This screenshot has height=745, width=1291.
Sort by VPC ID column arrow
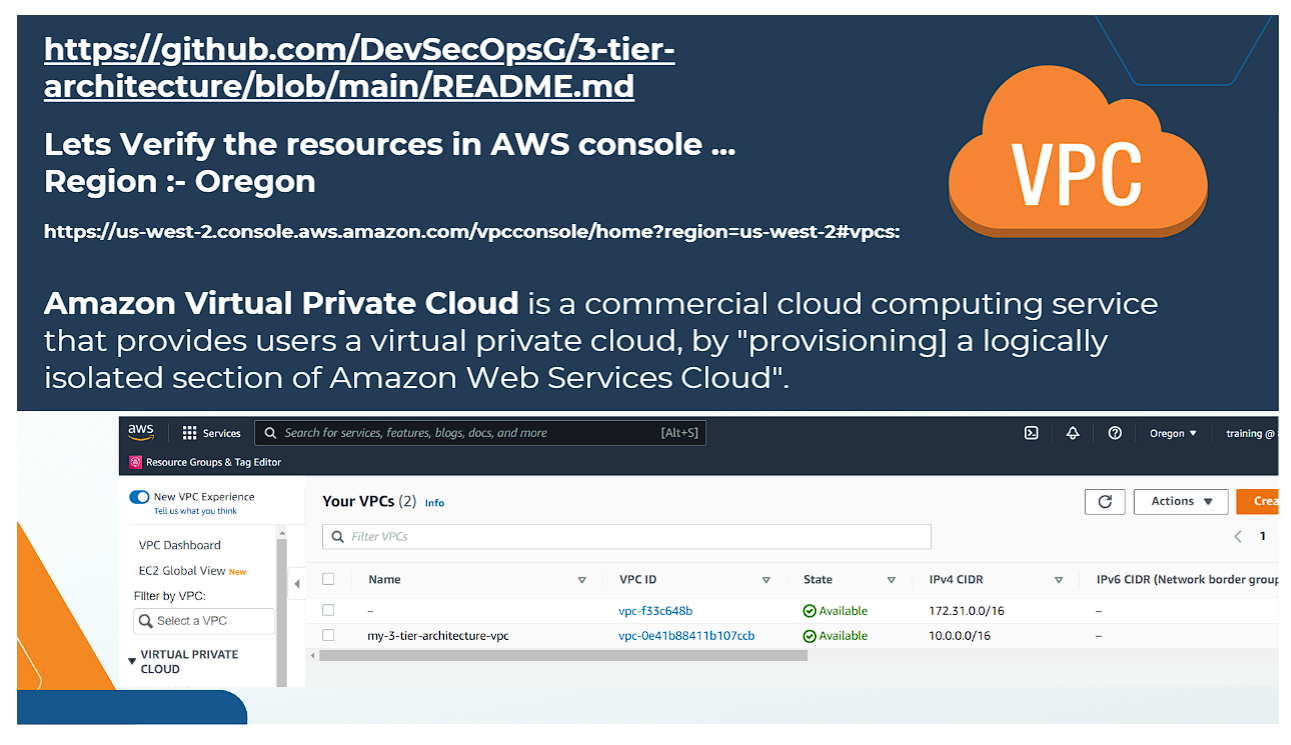(x=766, y=580)
